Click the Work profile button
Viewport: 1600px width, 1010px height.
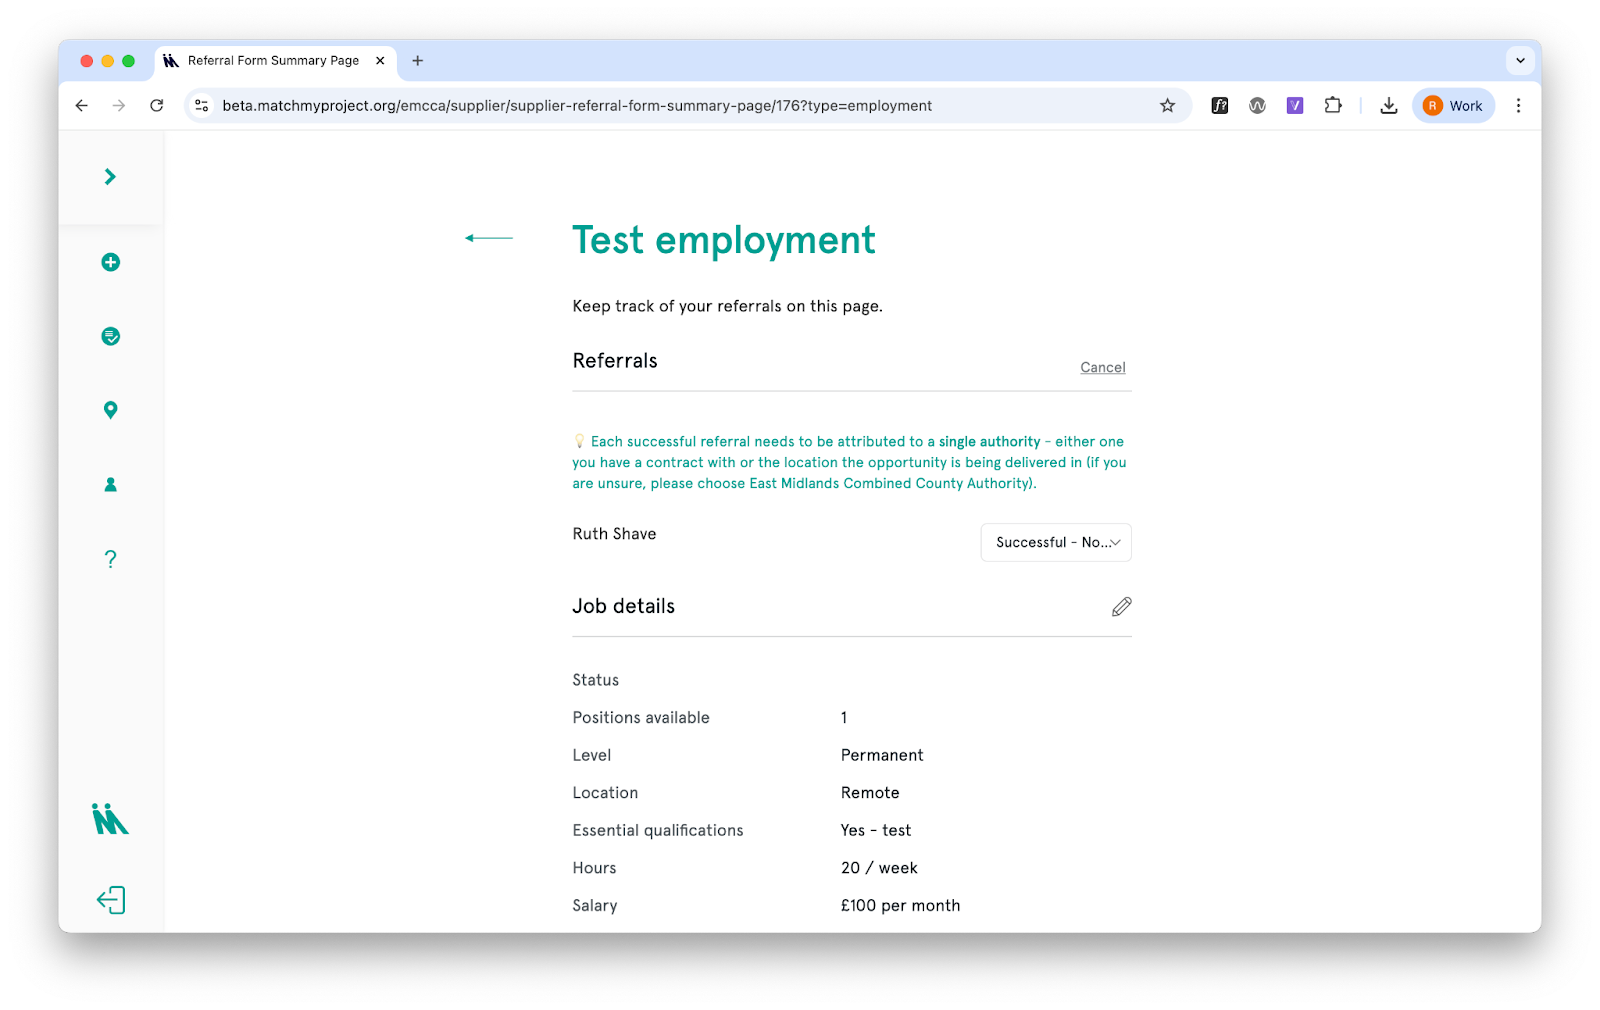pos(1453,106)
